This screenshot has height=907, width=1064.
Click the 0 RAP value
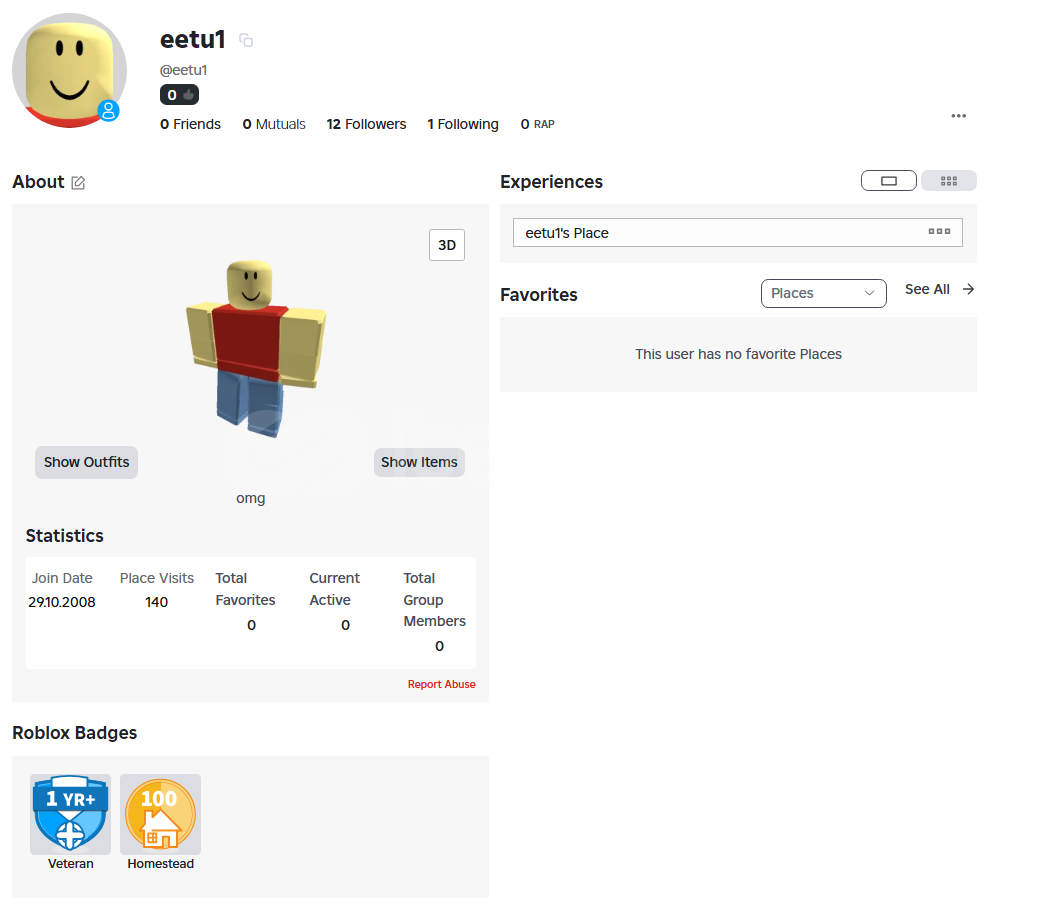click(x=537, y=124)
